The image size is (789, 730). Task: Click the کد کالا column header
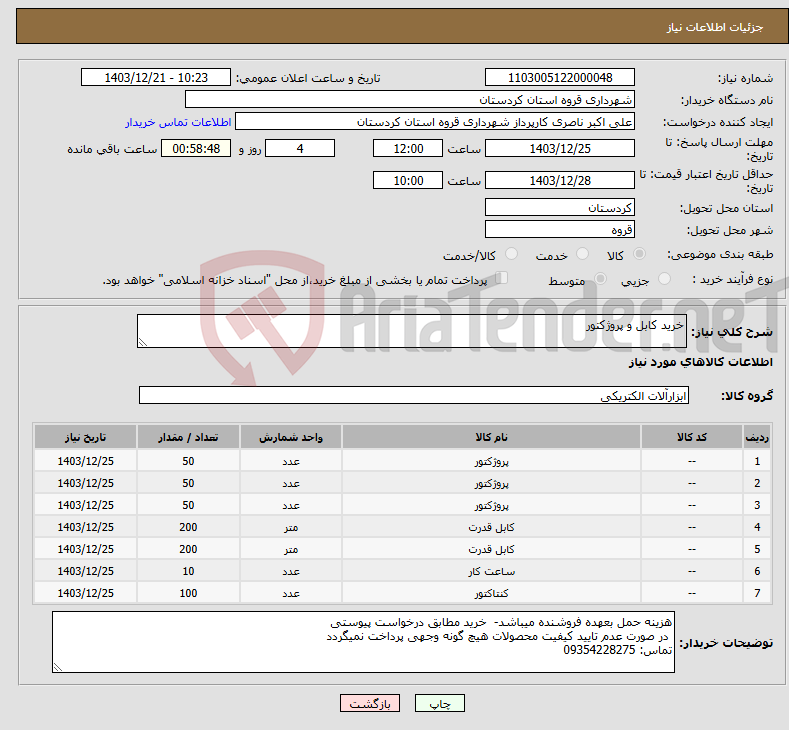tap(691, 437)
